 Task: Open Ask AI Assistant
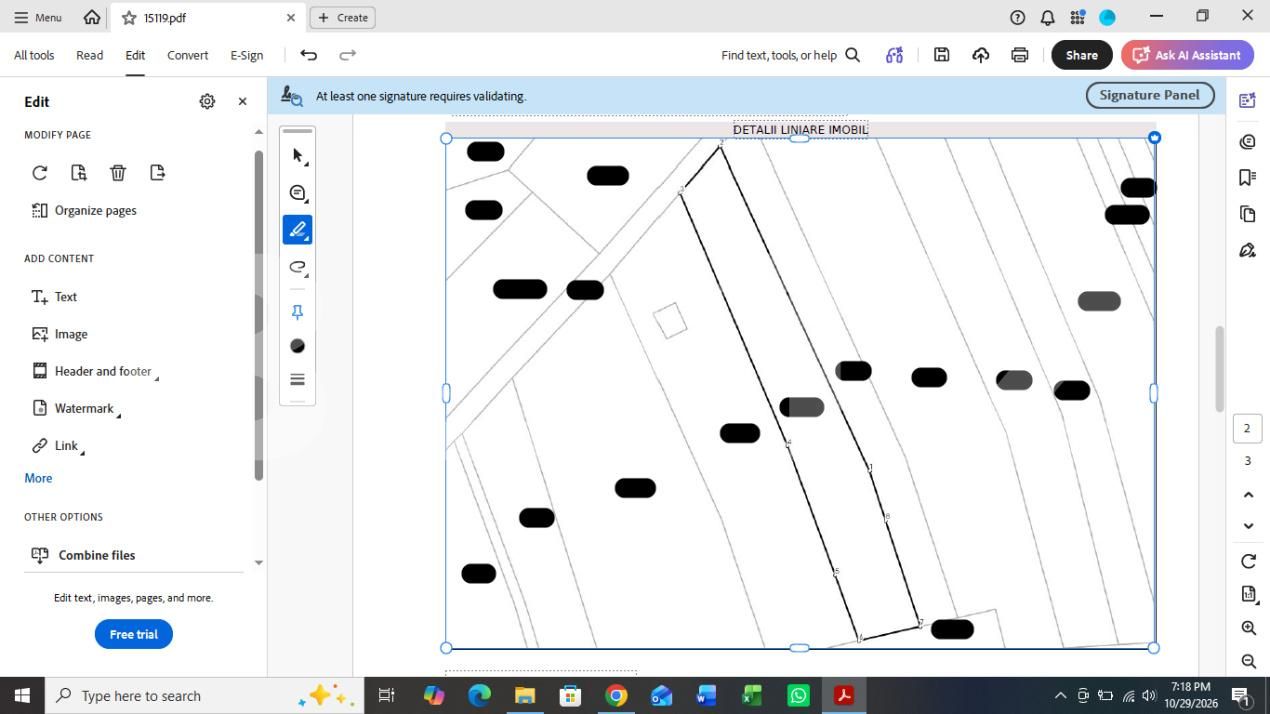pos(1187,55)
